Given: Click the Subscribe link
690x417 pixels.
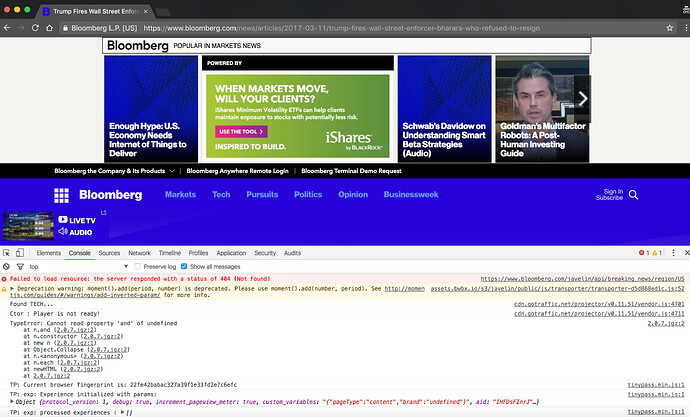Looking at the screenshot, I should point(609,198).
